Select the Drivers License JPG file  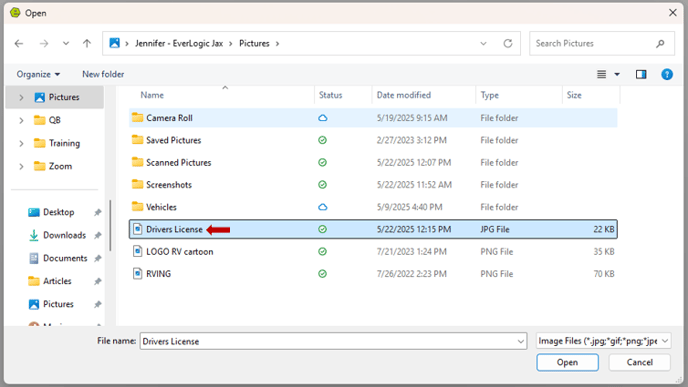373,229
